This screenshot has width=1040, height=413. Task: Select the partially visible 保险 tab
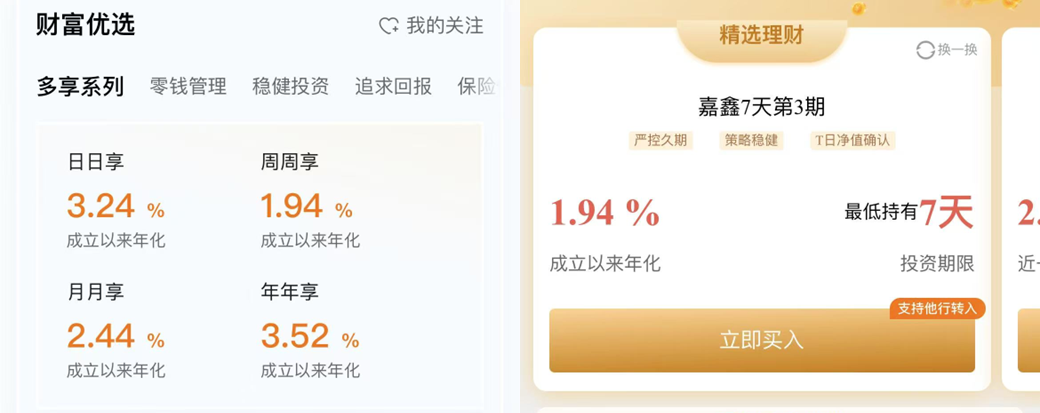tap(476, 86)
